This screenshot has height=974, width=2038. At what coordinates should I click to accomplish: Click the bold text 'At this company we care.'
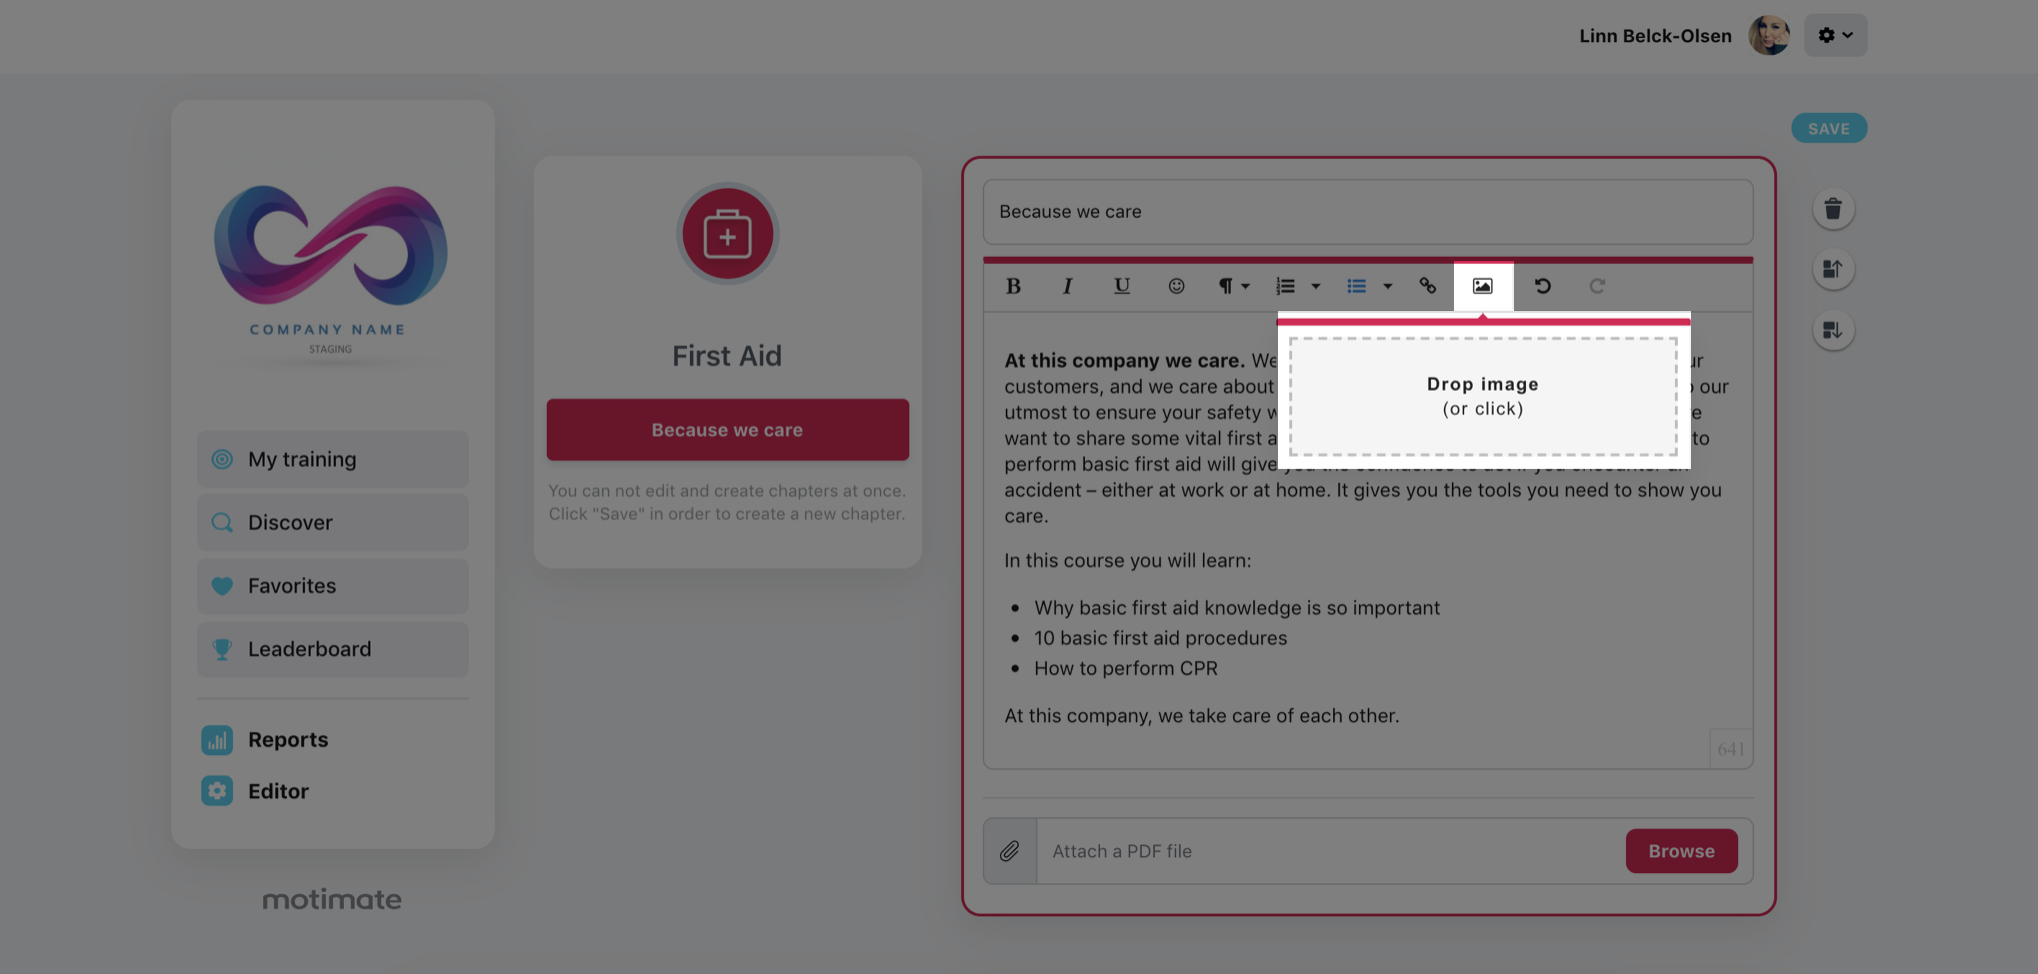1124,360
